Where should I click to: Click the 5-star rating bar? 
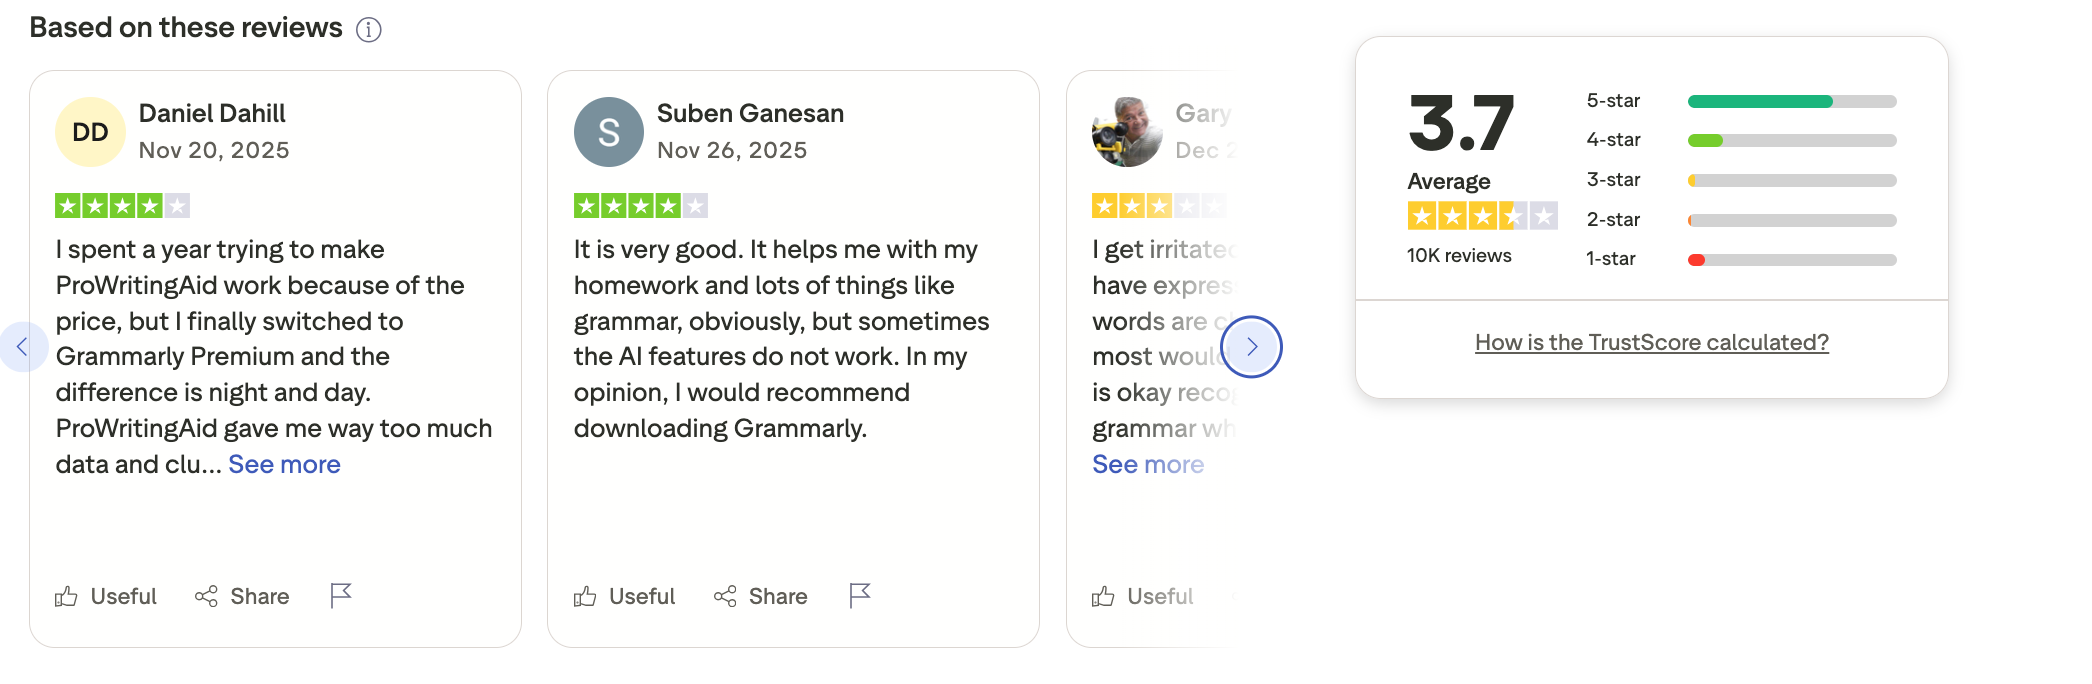(1790, 100)
